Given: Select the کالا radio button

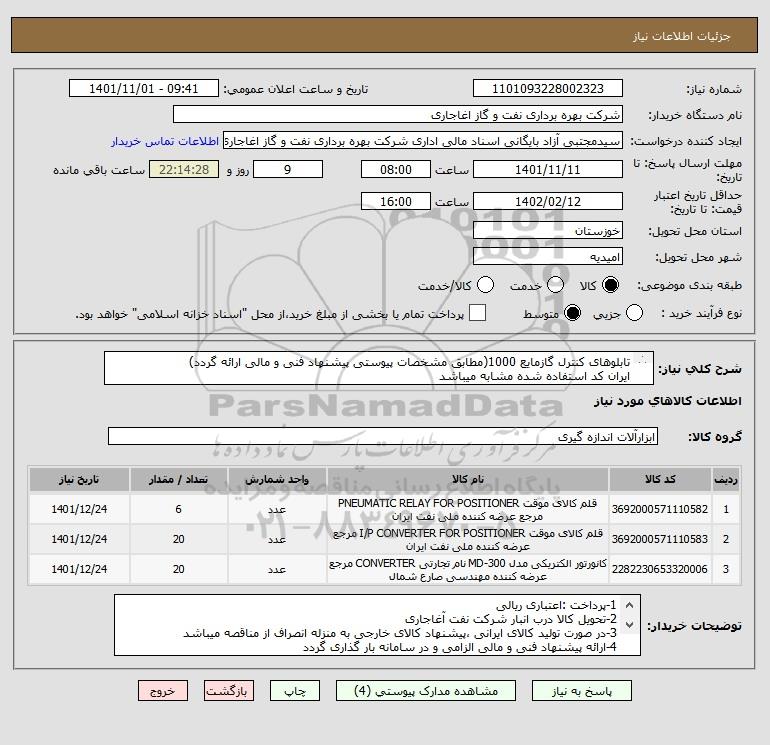Looking at the screenshot, I should 610,285.
